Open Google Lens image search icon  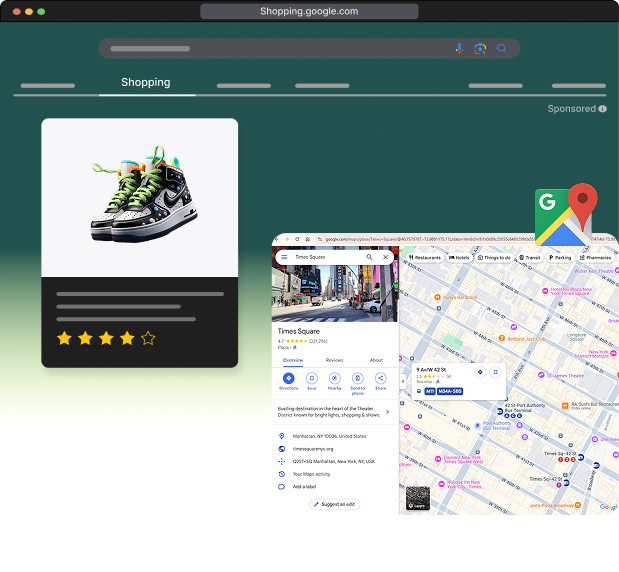480,49
